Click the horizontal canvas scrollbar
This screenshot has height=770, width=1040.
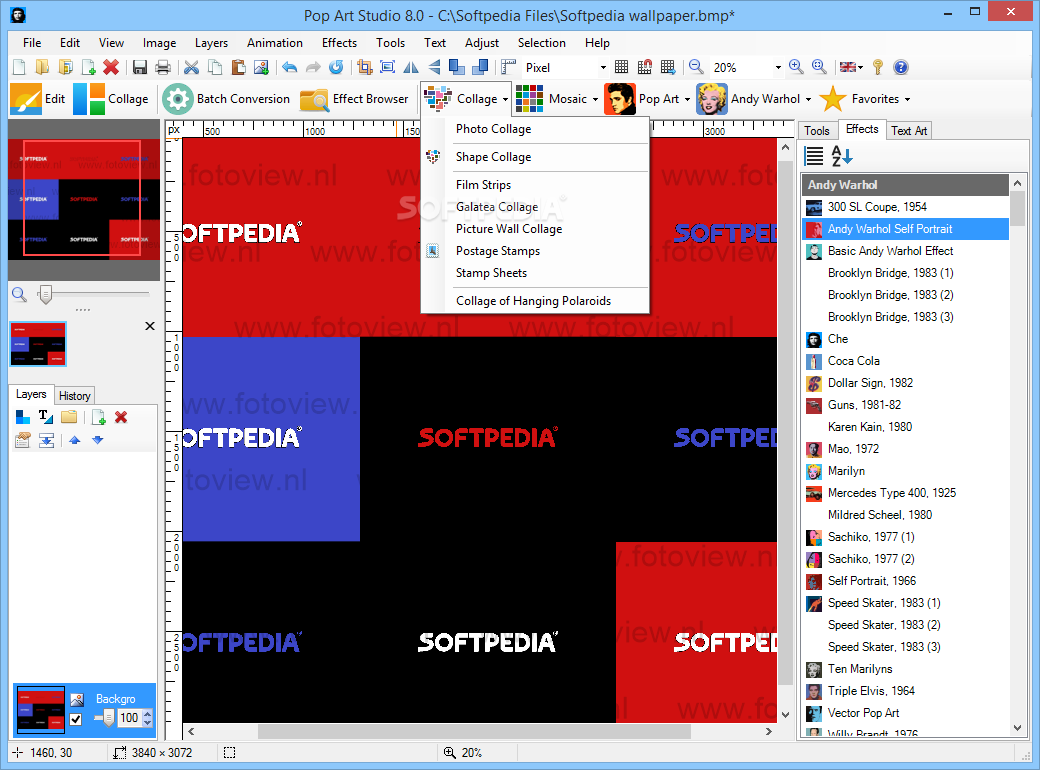(x=475, y=731)
